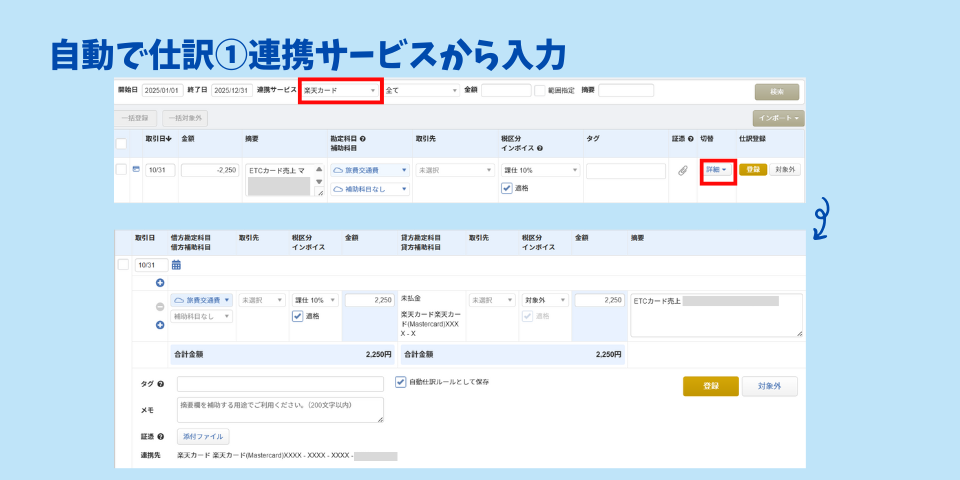Click the help icon next to タグ label
The image size is (960, 480).
click(161, 384)
